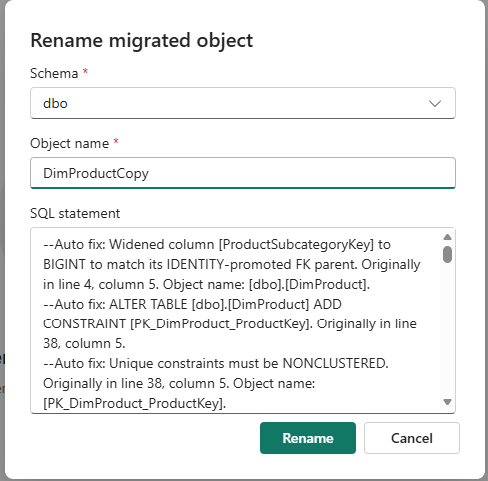
Task: Click text 'in line 4, column 5. Object name: [dbo].[DimProduct].'
Action: pos(207,284)
